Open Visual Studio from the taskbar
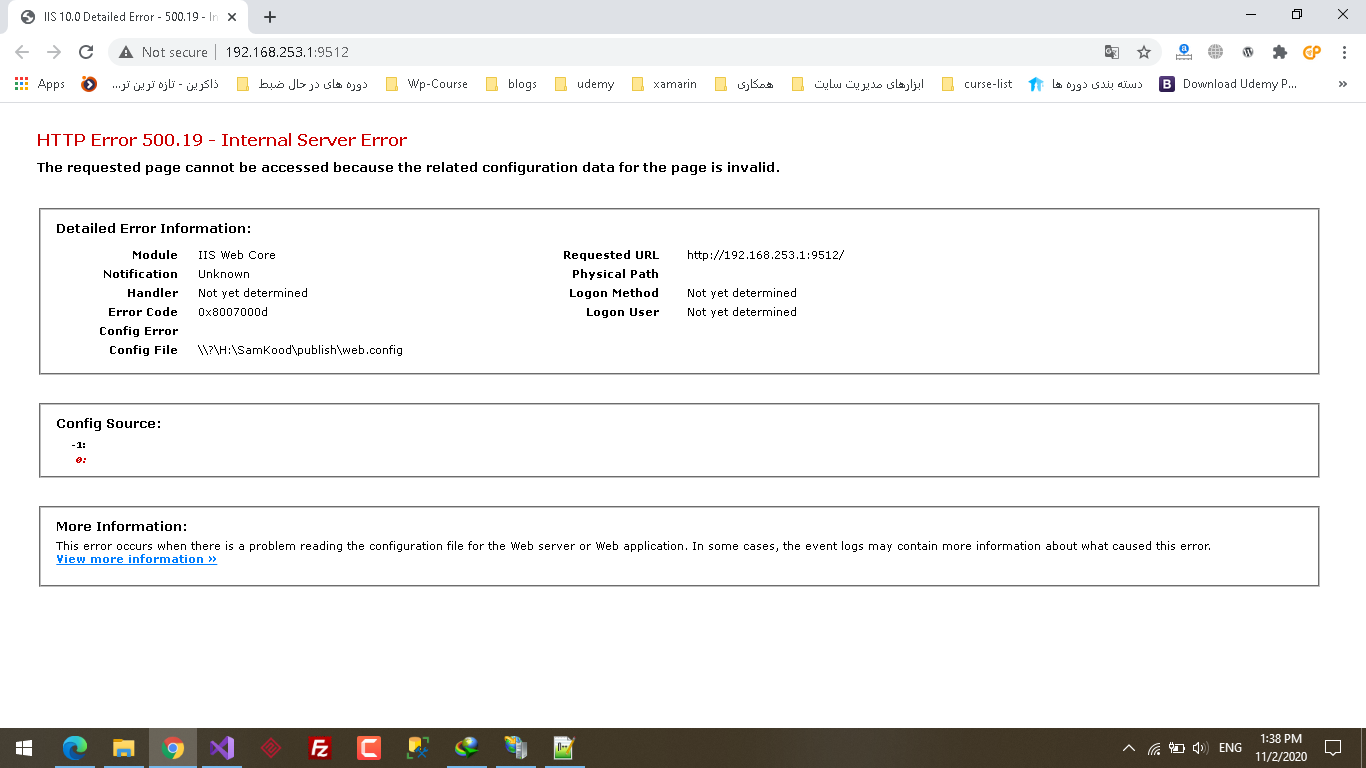This screenshot has width=1366, height=768. point(222,748)
